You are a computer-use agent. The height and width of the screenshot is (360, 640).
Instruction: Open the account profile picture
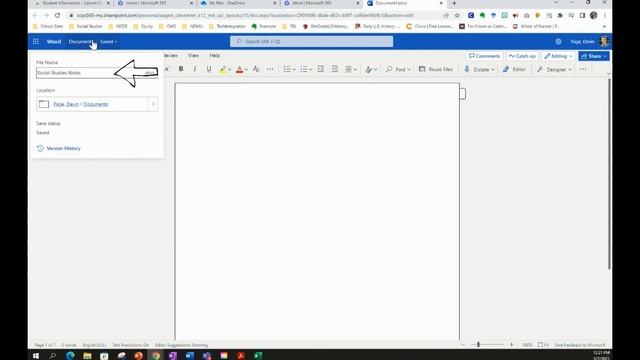pyautogui.click(x=604, y=42)
